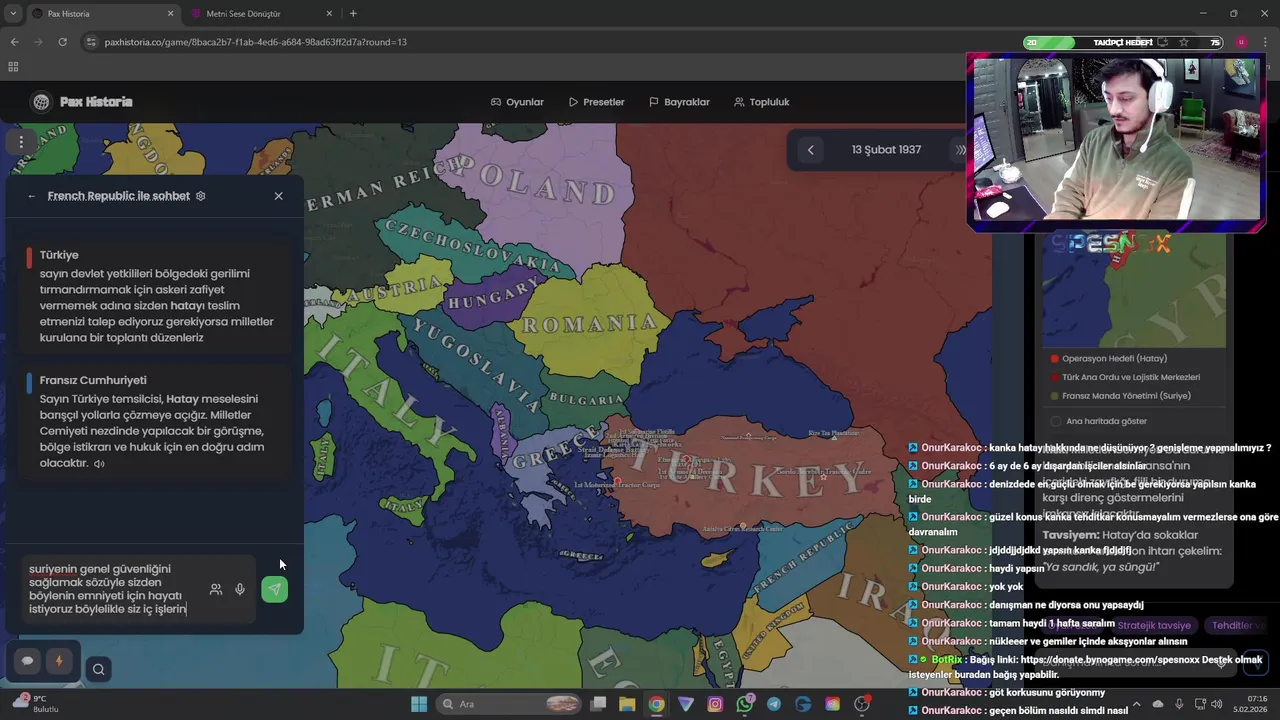The height and width of the screenshot is (720, 1280).
Task: Open the three-dot menu over the map
Action: [x=21, y=142]
